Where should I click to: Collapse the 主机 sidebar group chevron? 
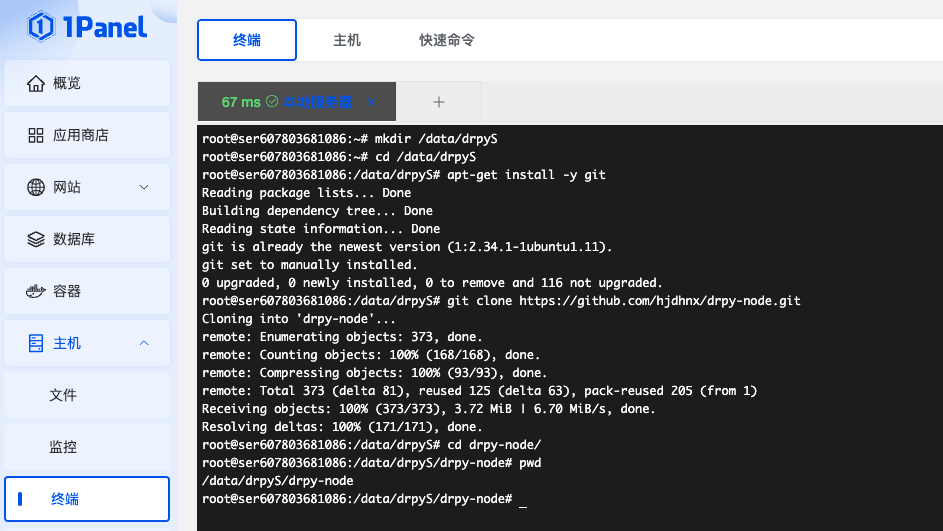coord(143,343)
